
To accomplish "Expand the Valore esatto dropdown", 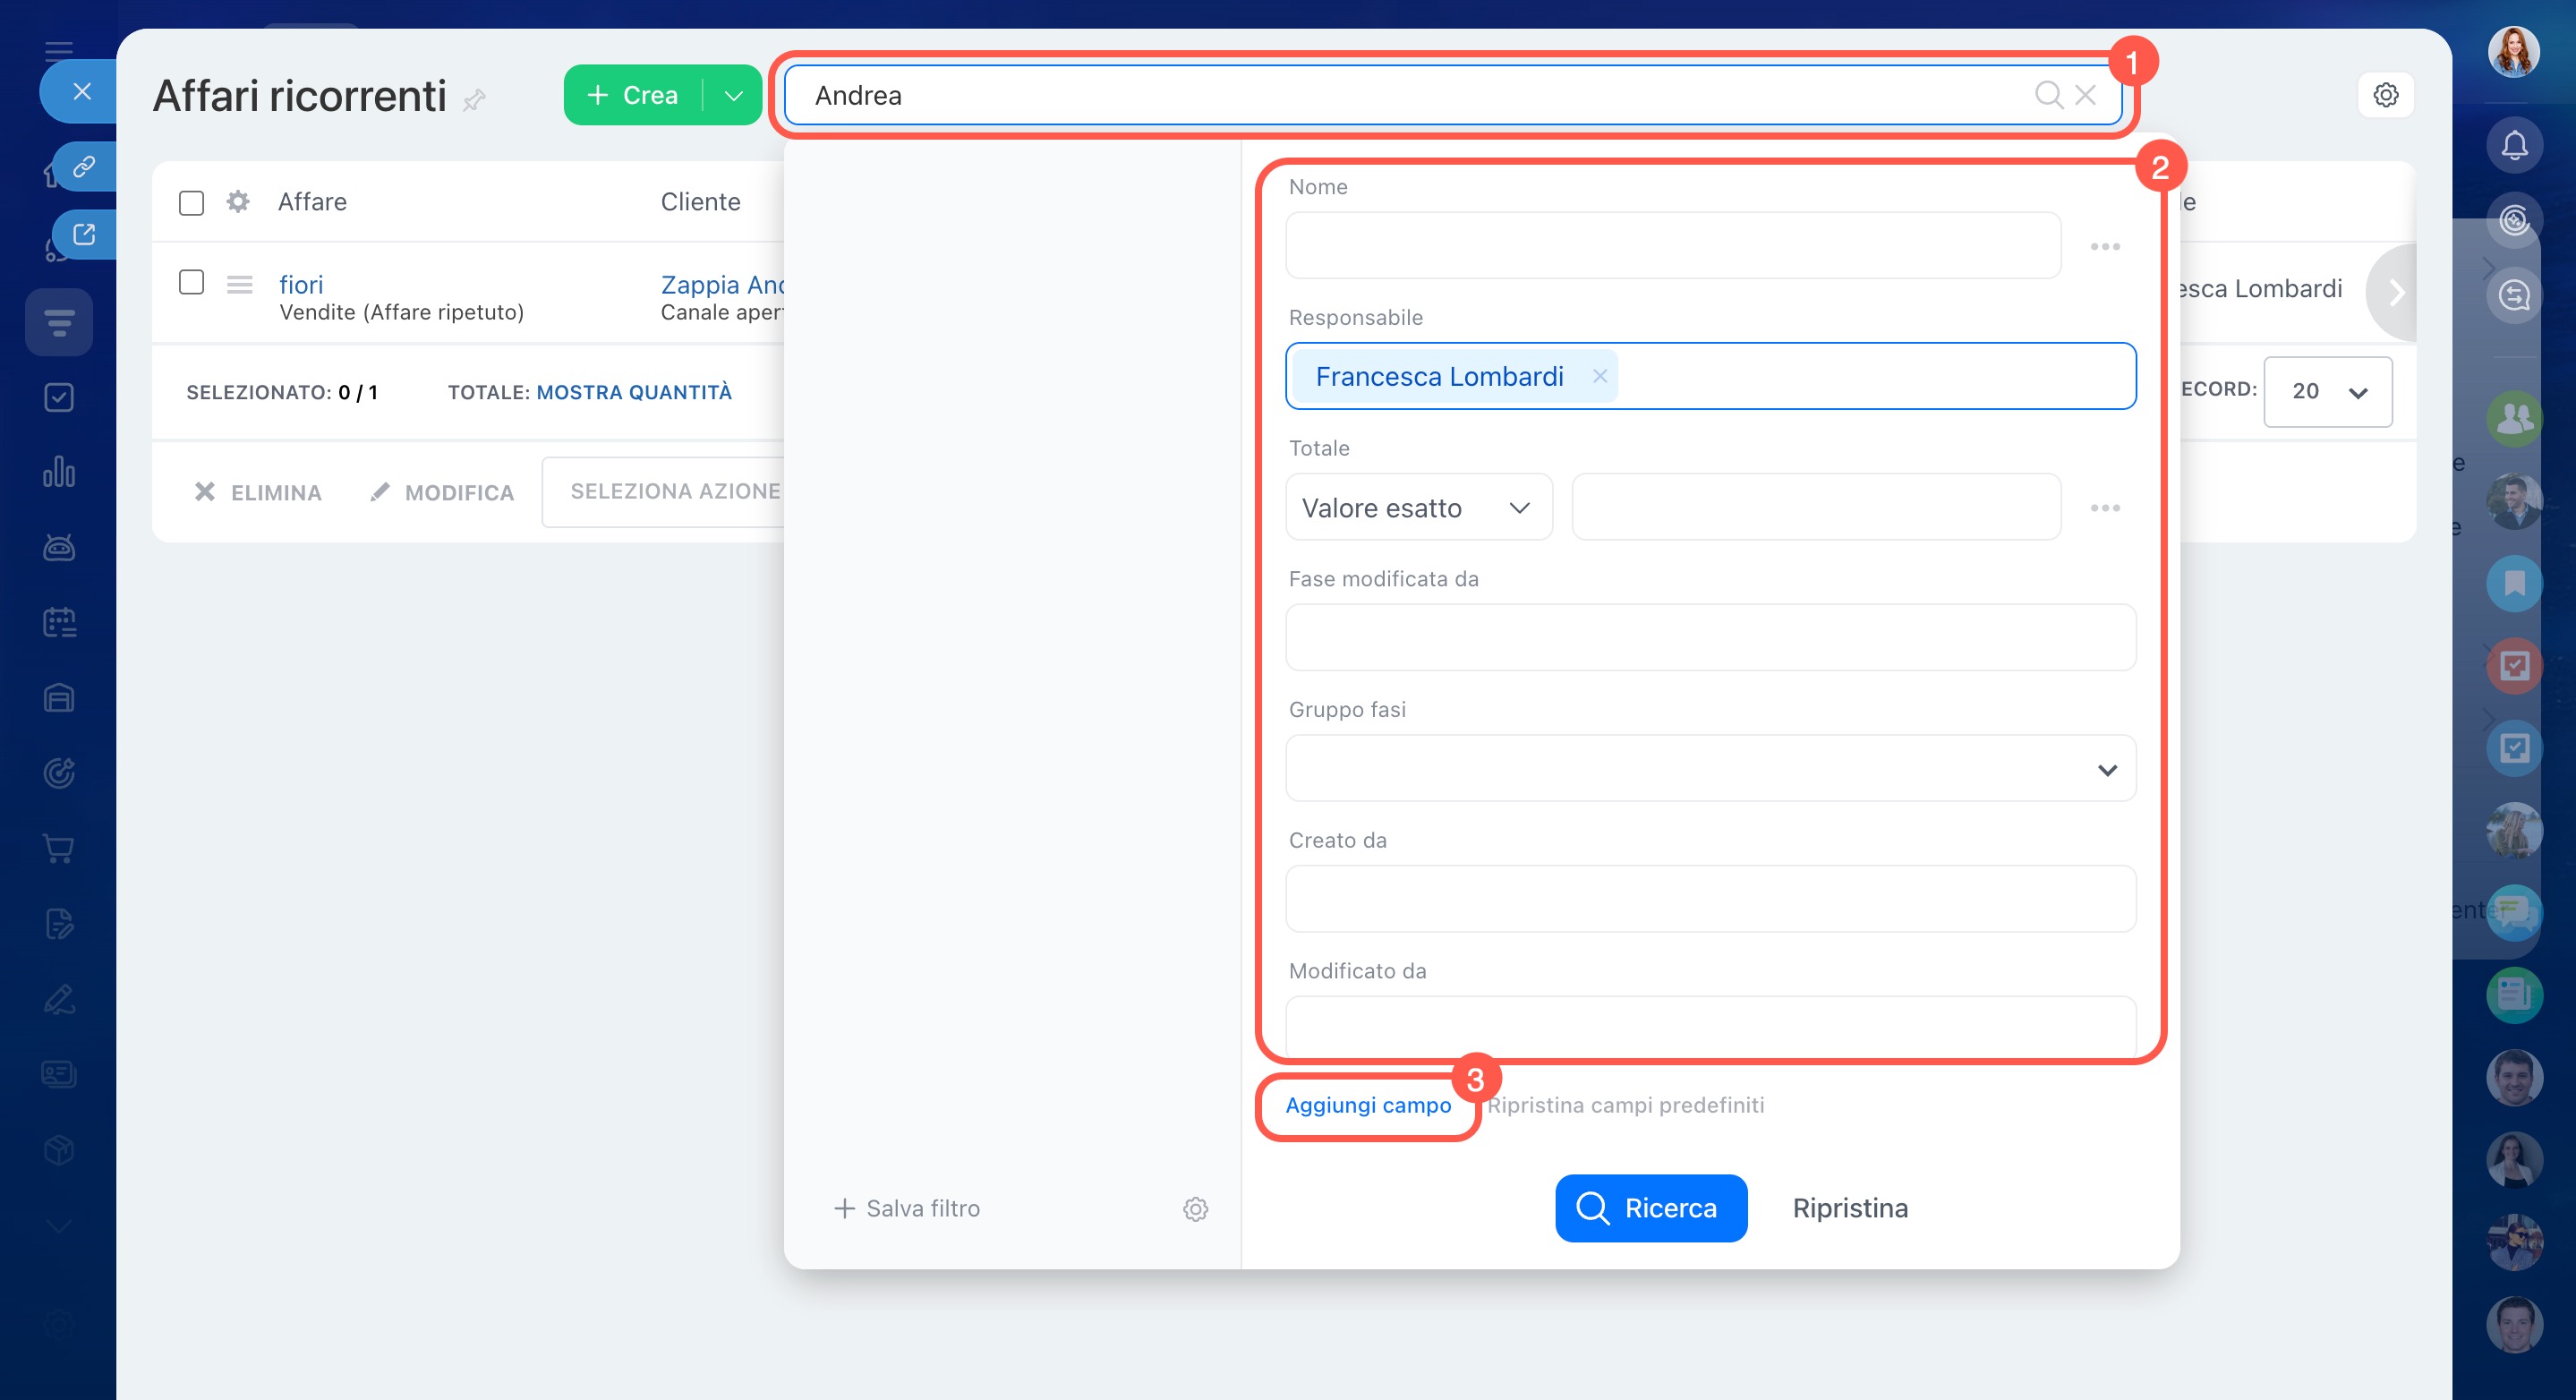I will coord(1418,508).
